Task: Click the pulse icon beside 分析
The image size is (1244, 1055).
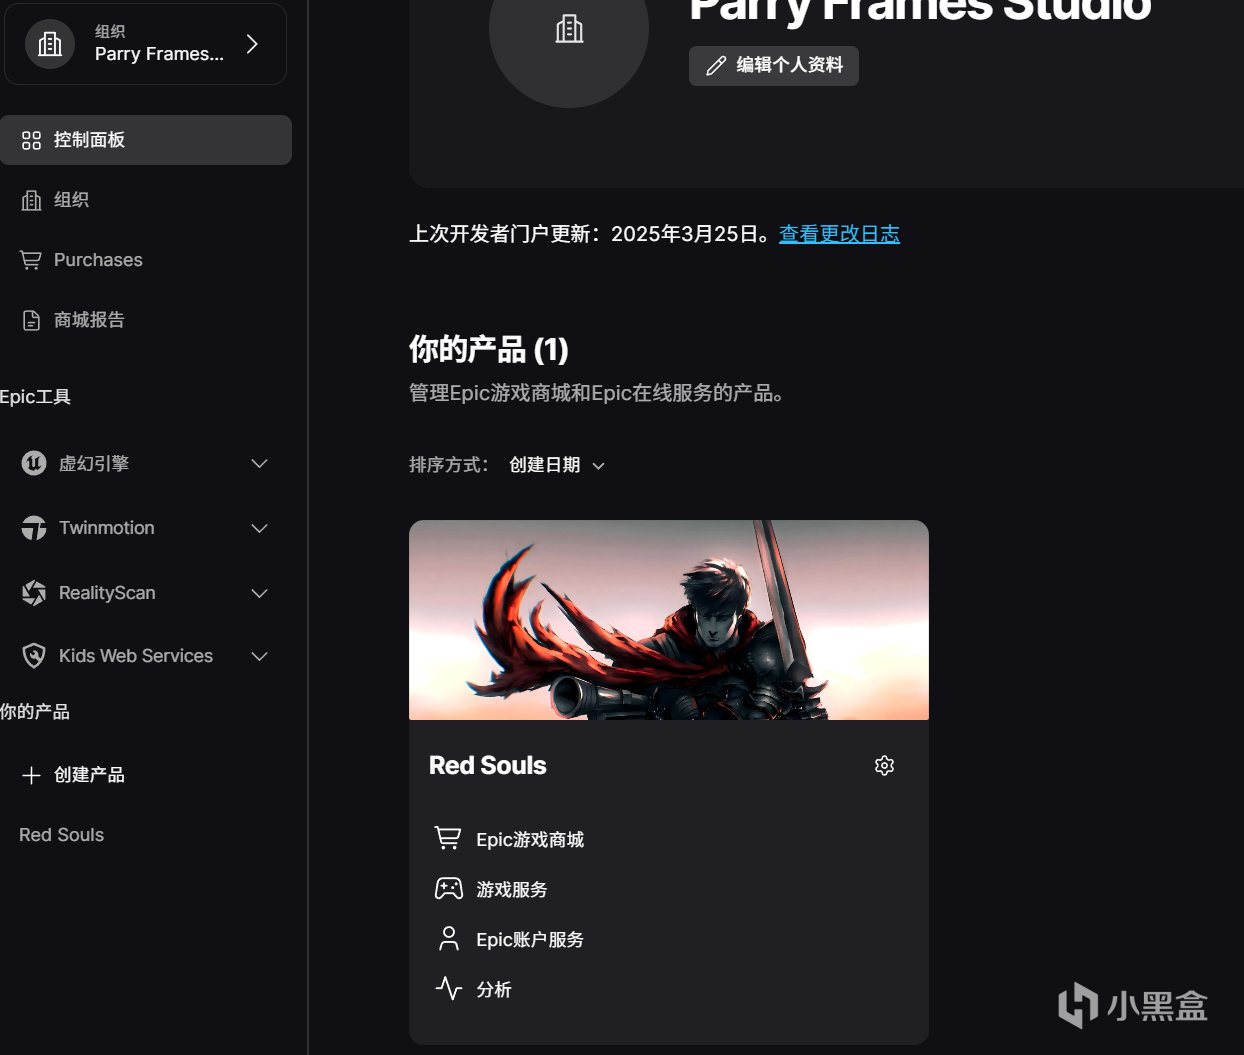Action: [x=449, y=988]
